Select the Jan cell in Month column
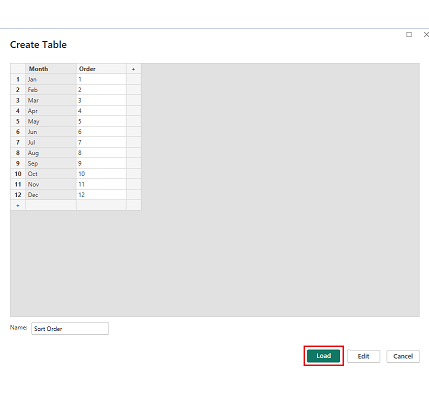 point(51,79)
